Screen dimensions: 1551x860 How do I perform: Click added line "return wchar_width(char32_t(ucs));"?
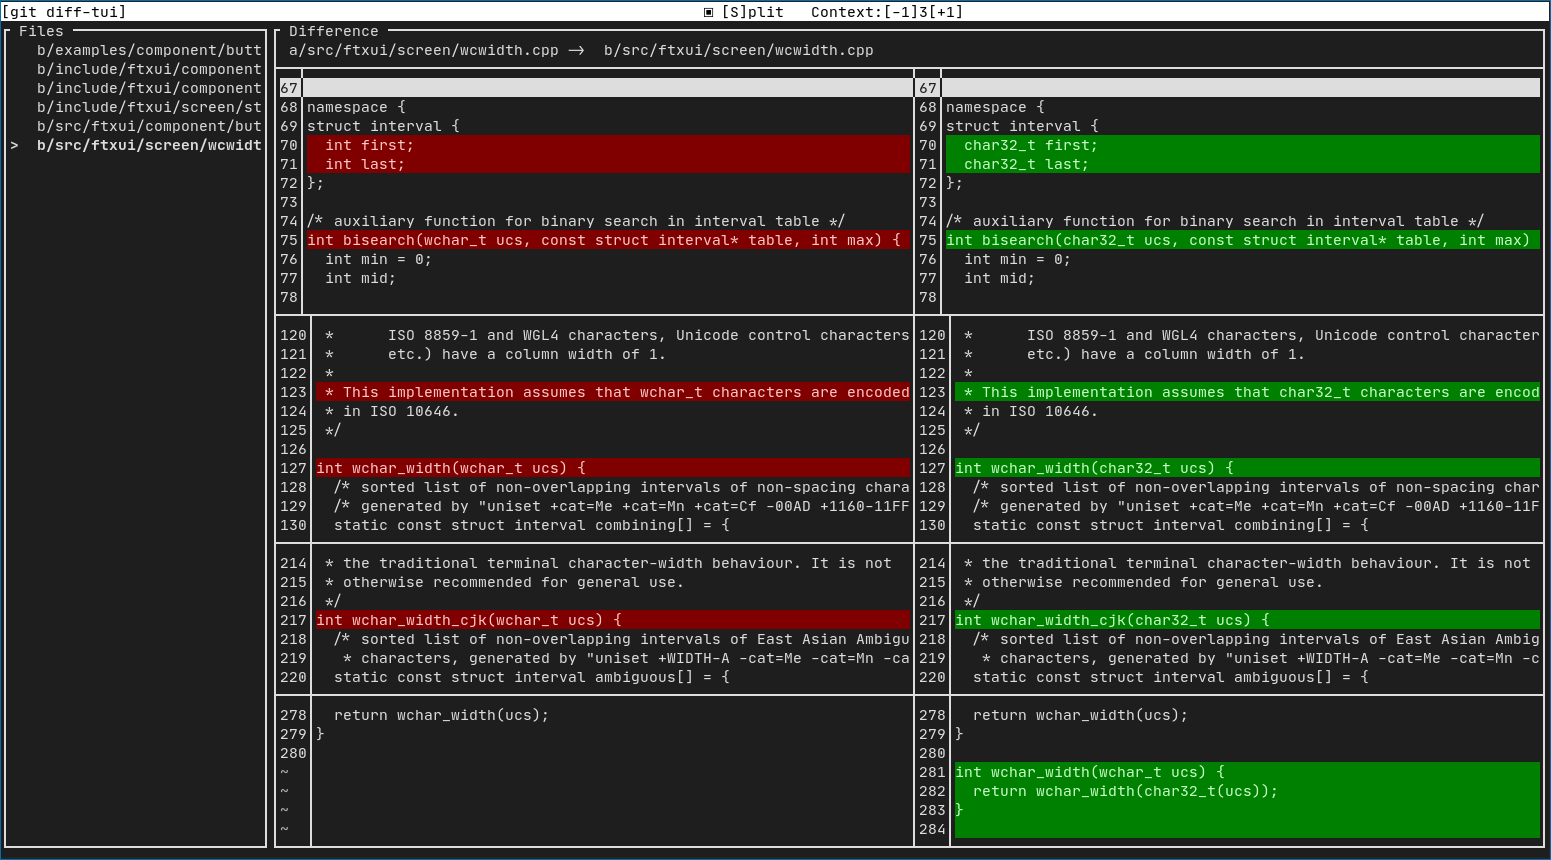1247,791
